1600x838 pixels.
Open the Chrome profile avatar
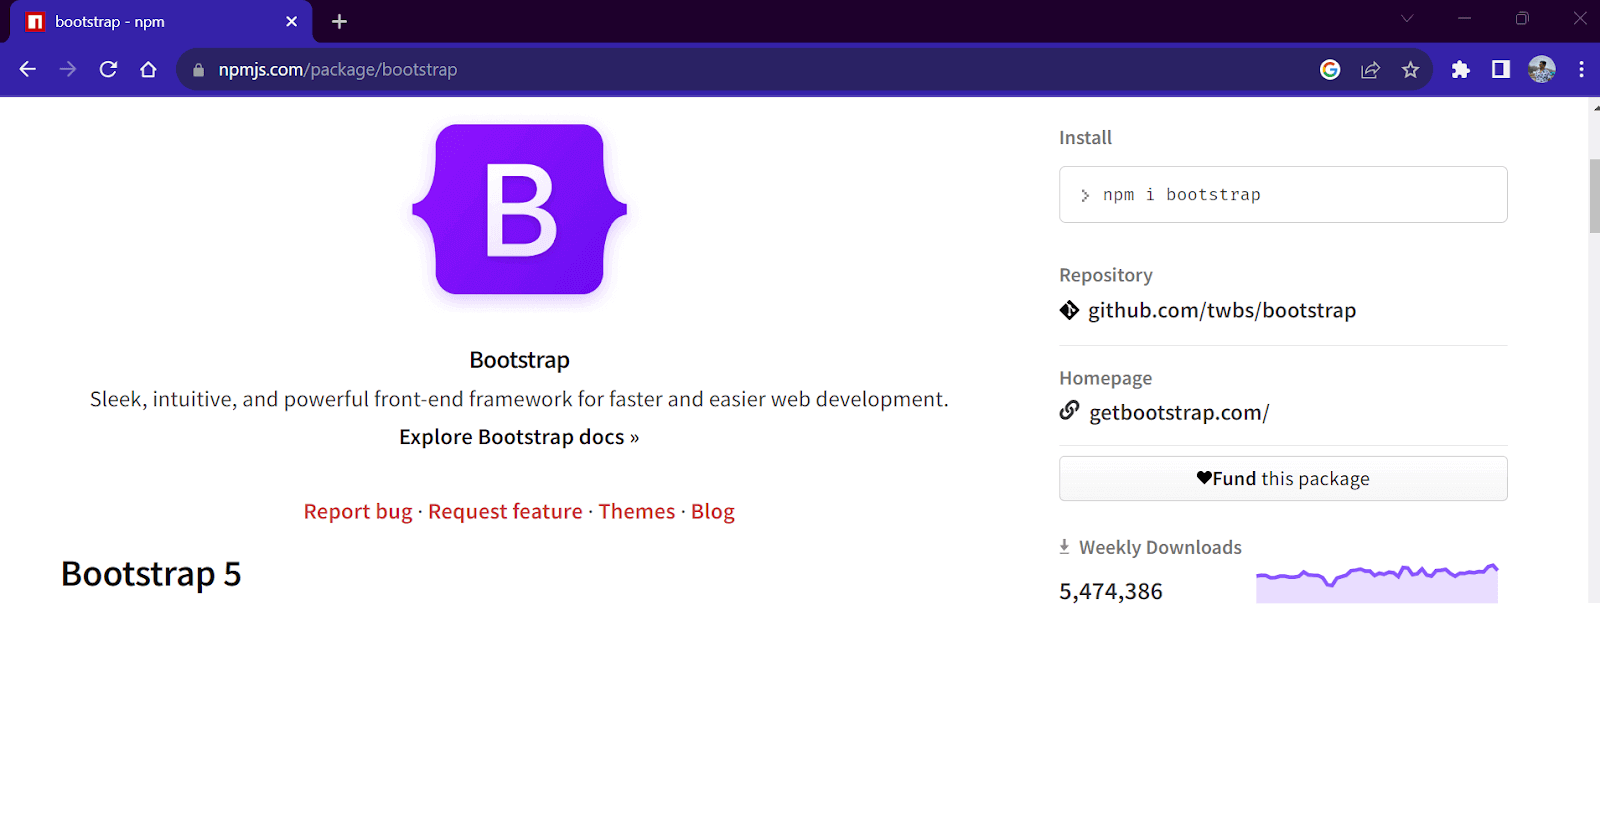coord(1542,69)
